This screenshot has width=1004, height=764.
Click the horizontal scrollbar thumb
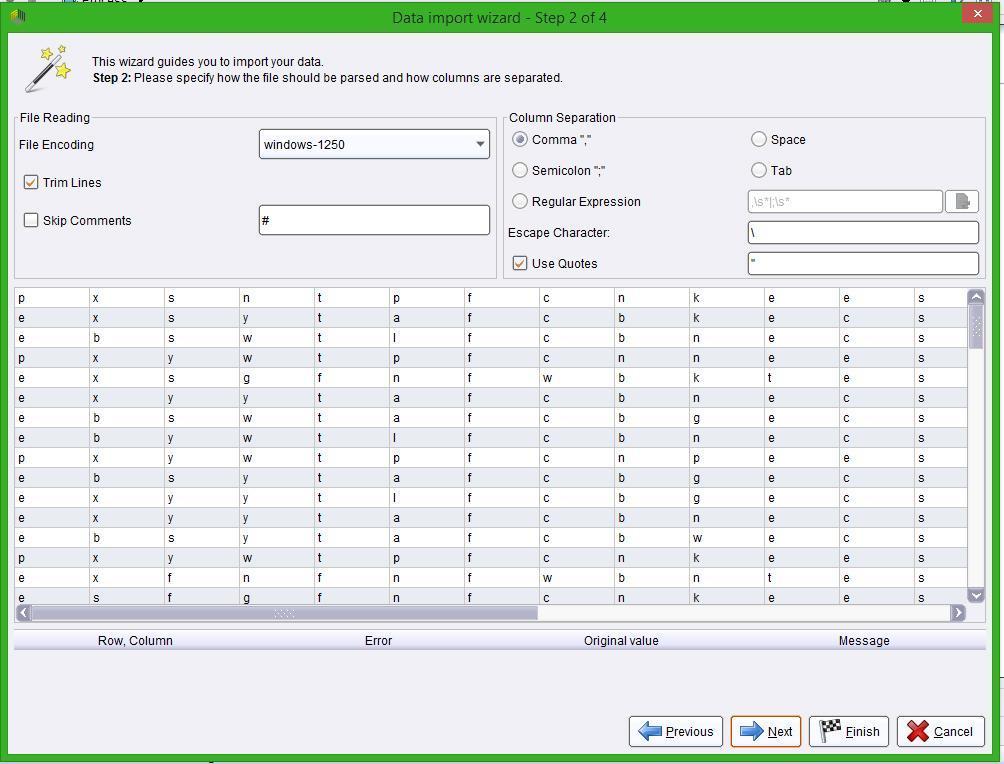point(285,614)
